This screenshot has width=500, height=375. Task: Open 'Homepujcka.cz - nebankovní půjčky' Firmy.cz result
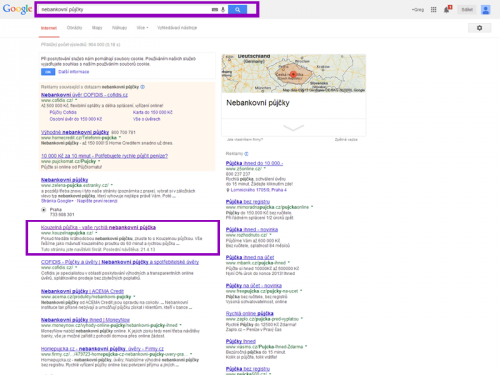(102, 349)
